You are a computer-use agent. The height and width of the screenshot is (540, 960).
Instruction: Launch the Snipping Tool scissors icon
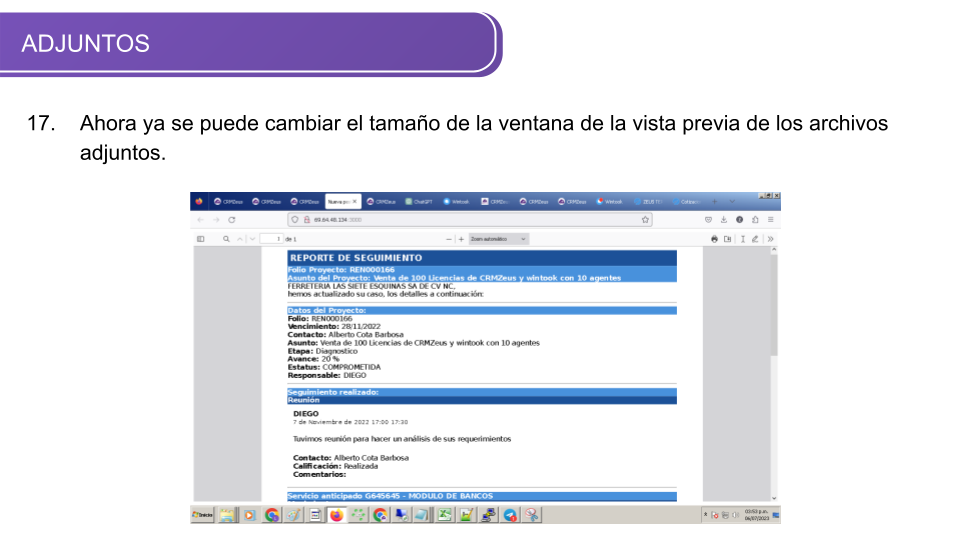pyautogui.click(x=531, y=516)
